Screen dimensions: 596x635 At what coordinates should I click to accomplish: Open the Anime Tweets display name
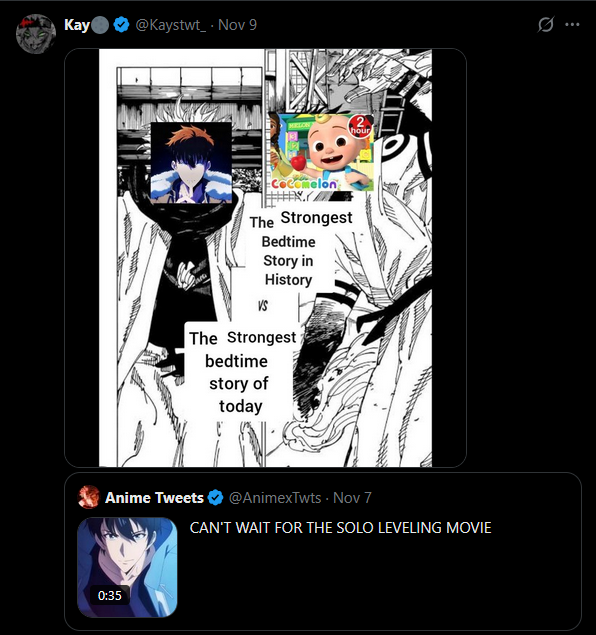(154, 497)
